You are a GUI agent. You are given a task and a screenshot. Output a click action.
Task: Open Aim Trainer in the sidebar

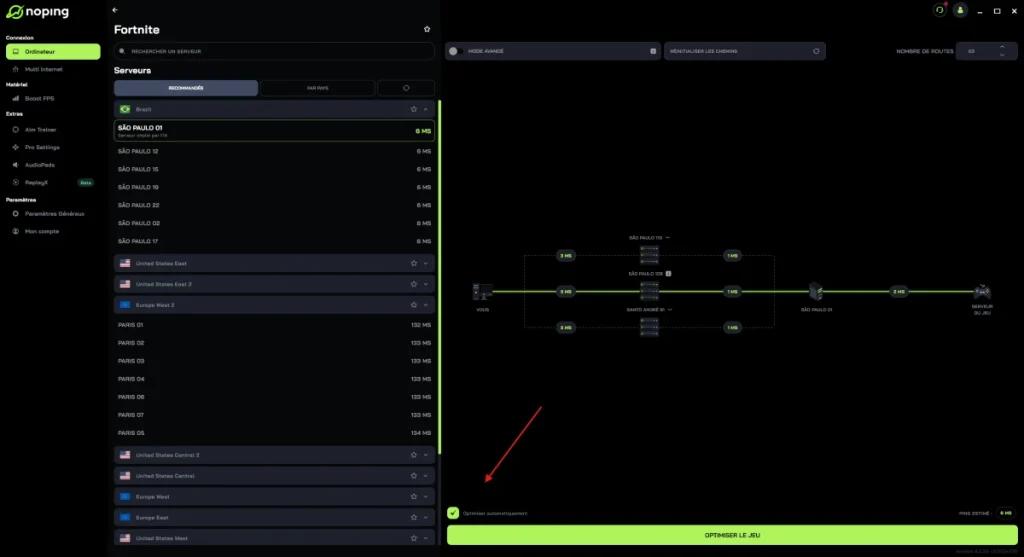[40, 130]
